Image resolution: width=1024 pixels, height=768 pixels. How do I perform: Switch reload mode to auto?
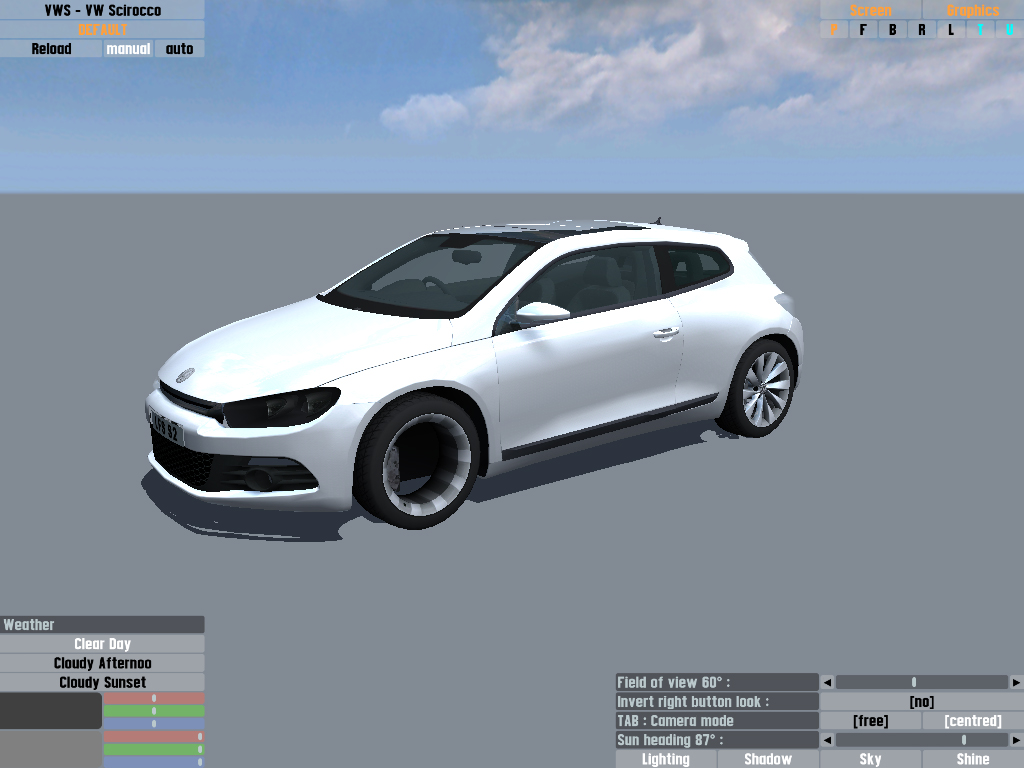(180, 49)
